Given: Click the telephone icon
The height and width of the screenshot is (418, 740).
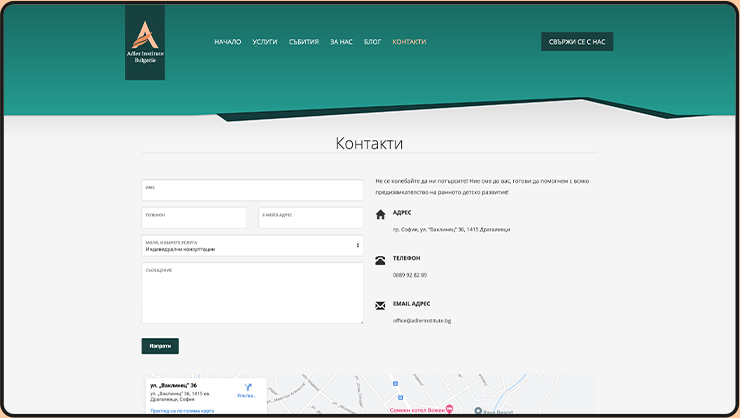Looking at the screenshot, I should pyautogui.click(x=380, y=260).
